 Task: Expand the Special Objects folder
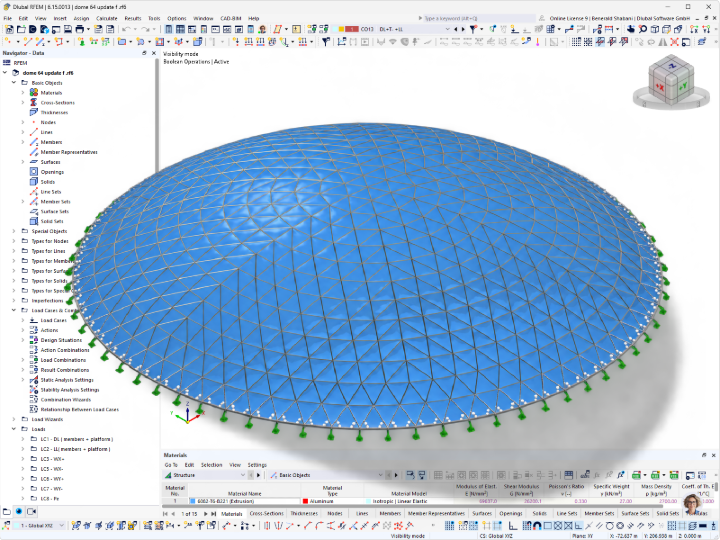pyautogui.click(x=14, y=231)
